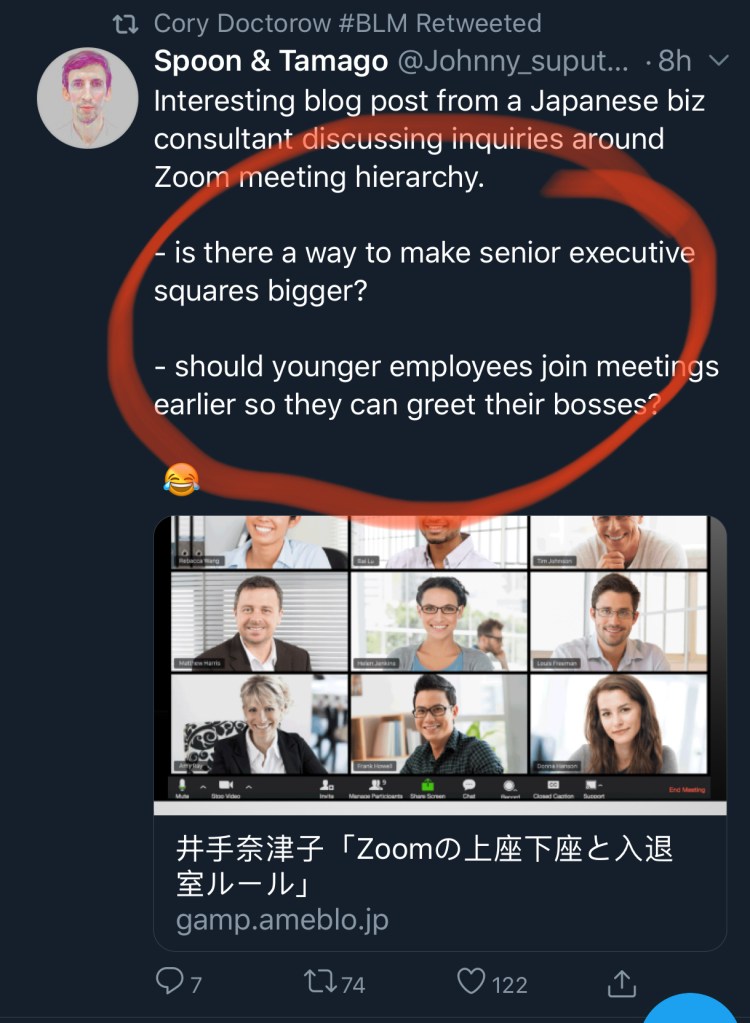750x1023 pixels.
Task: Click the Mute microphone icon in Zoom image
Action: [x=182, y=785]
